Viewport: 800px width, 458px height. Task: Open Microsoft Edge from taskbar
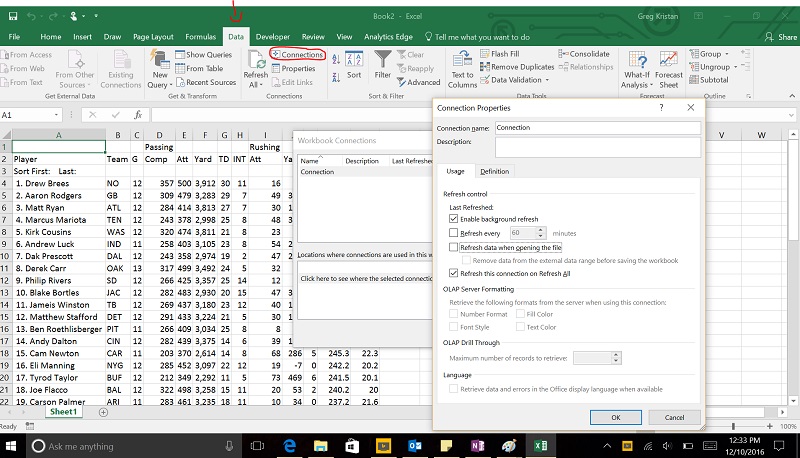tap(289, 446)
